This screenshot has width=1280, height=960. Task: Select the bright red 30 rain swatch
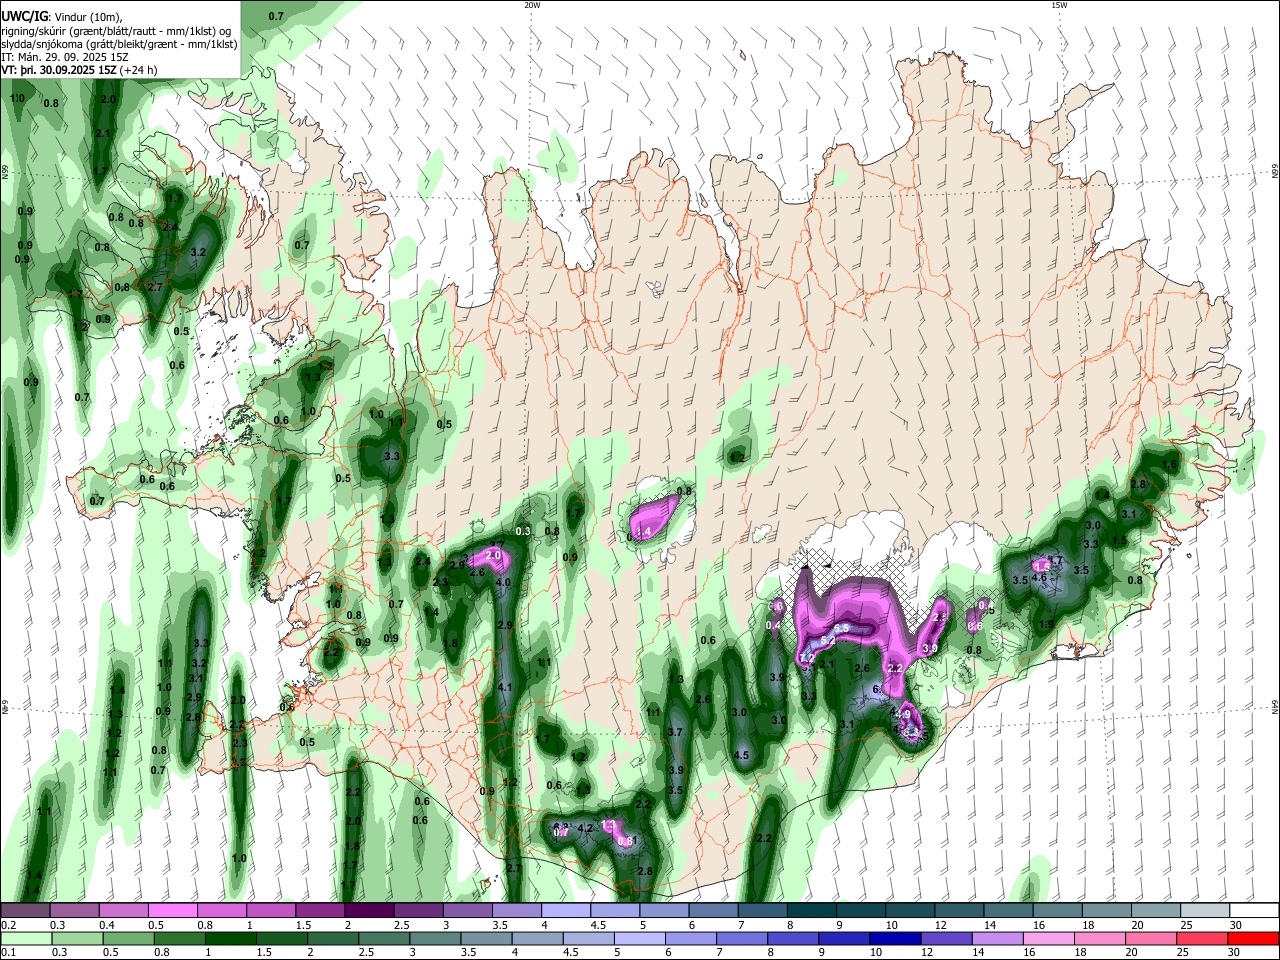pos(1253,939)
